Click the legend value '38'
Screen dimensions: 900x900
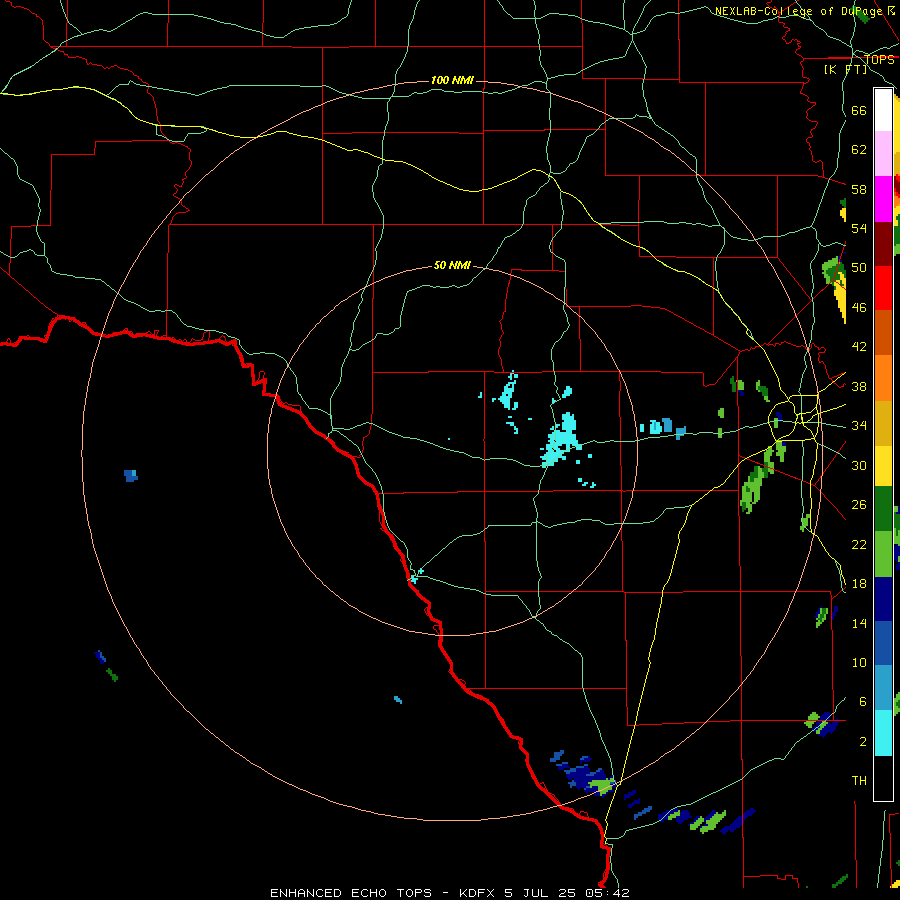click(859, 386)
